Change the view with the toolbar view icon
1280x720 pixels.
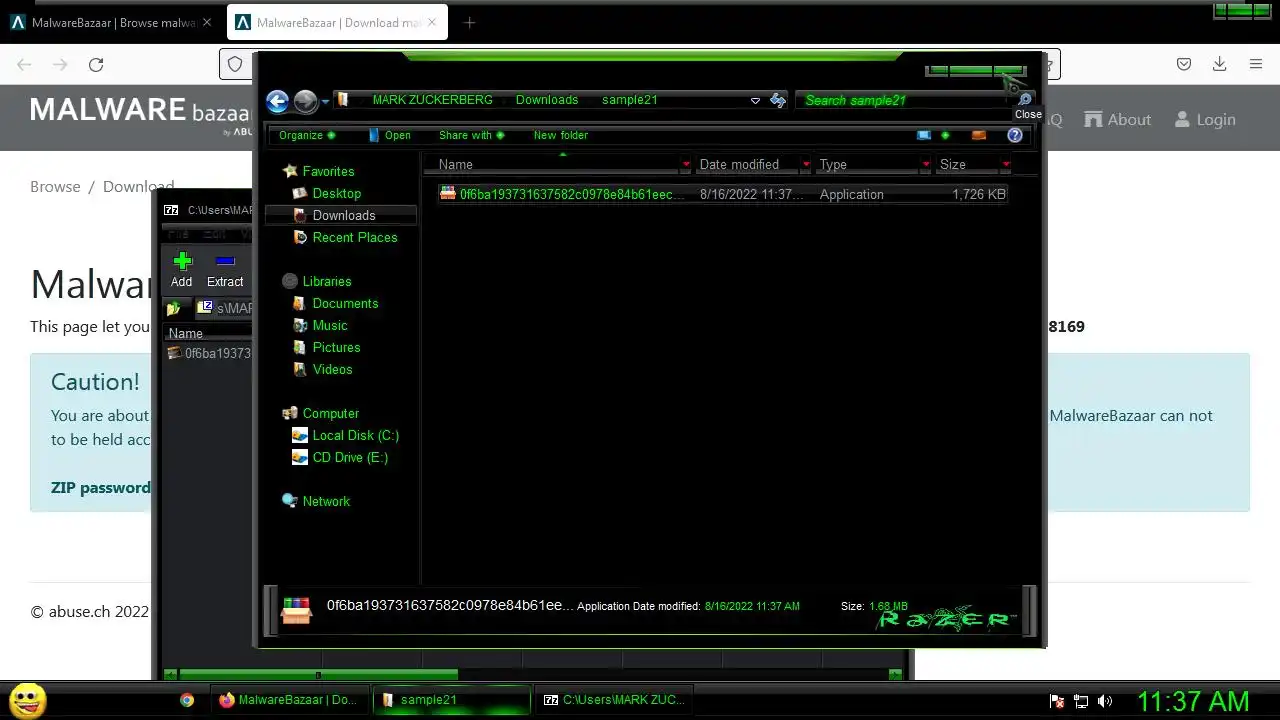click(924, 135)
